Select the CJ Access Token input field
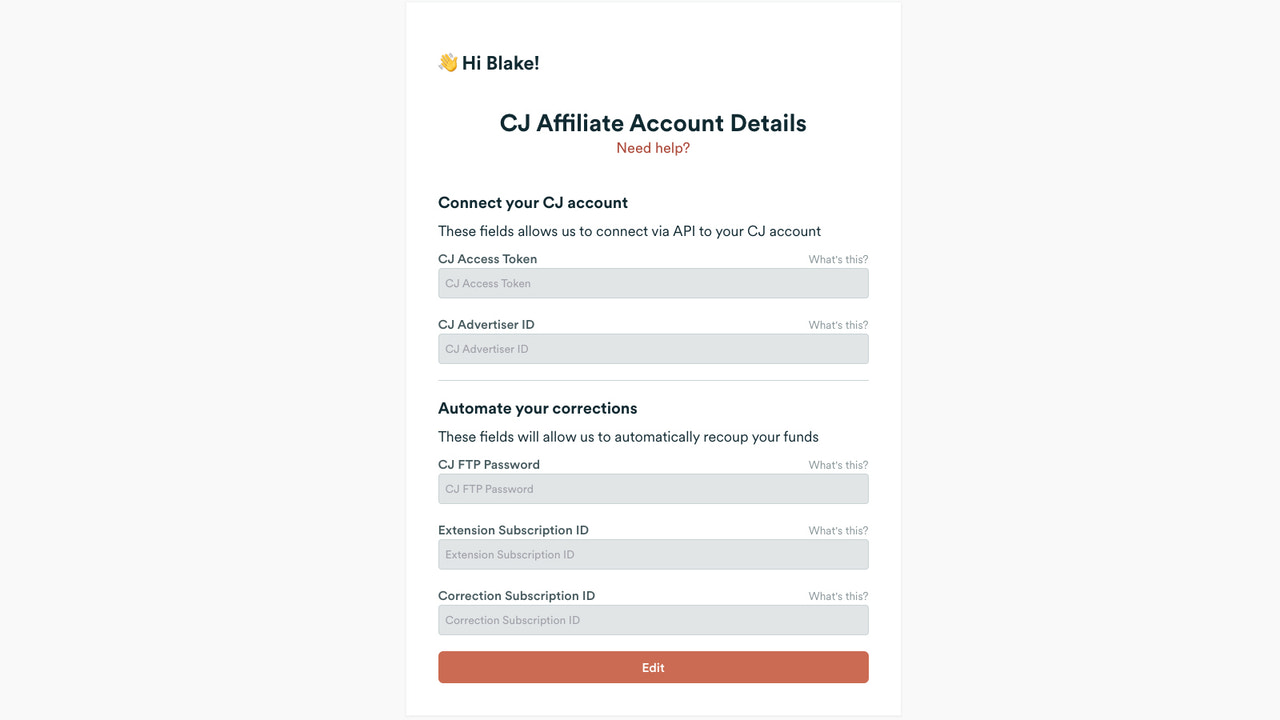The image size is (1280, 720). click(653, 283)
